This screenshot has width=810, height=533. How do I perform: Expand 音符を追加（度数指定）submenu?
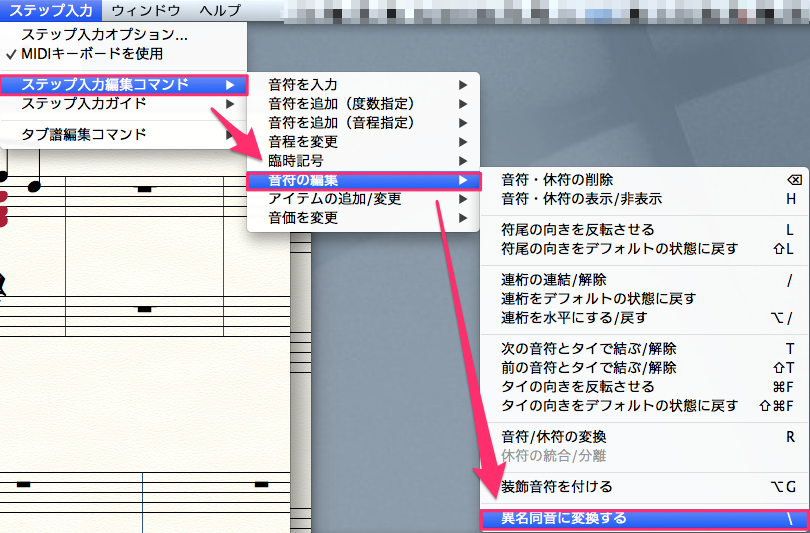(x=364, y=104)
